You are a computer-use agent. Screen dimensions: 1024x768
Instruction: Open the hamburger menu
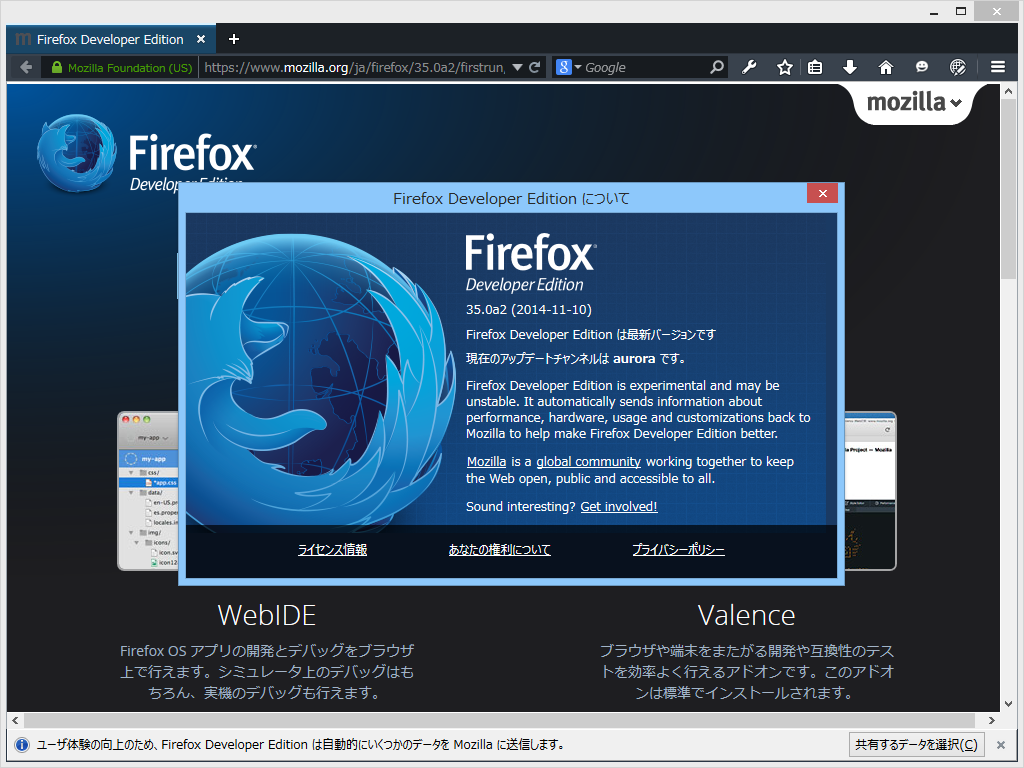(997, 66)
